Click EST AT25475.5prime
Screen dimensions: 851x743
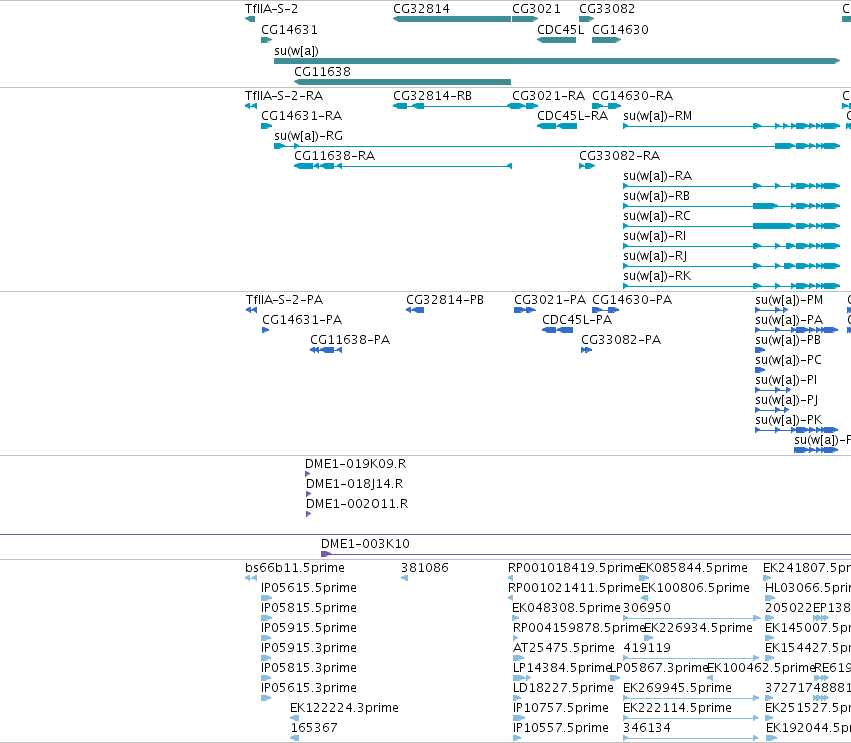563,649
